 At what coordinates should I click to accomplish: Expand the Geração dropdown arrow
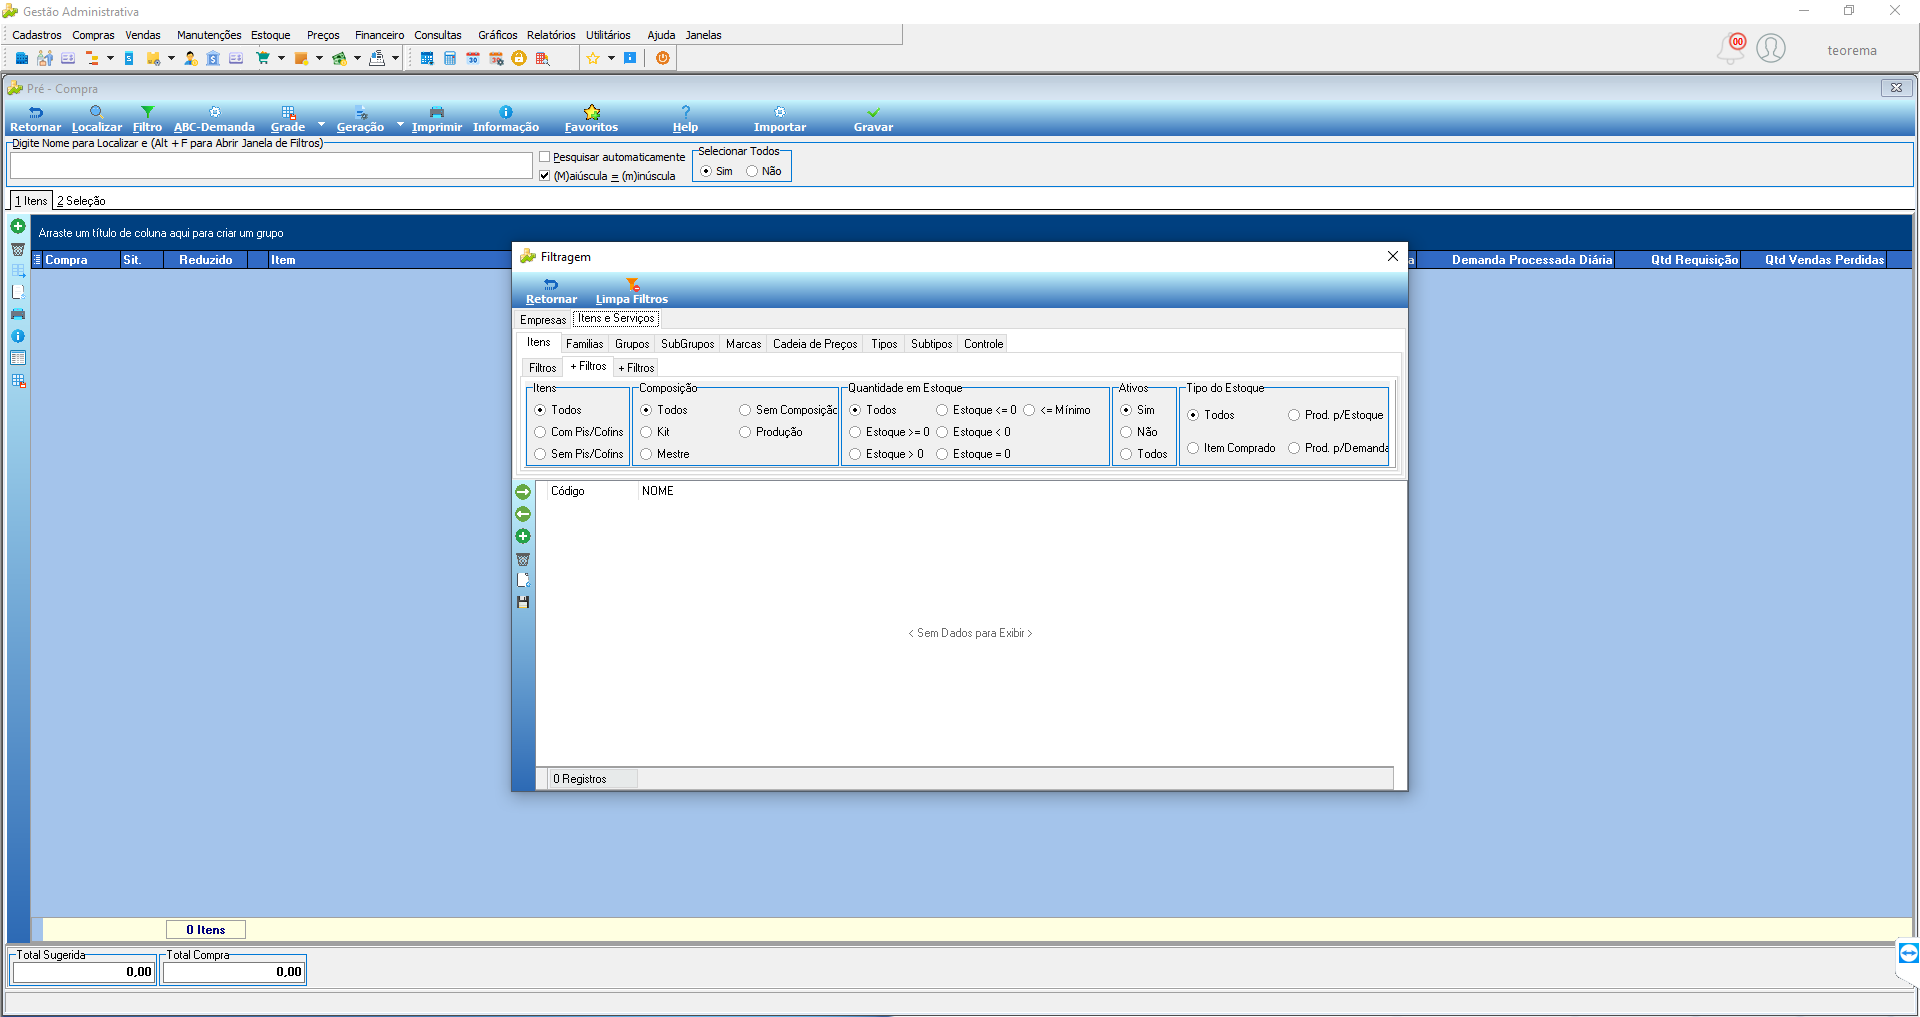point(400,124)
